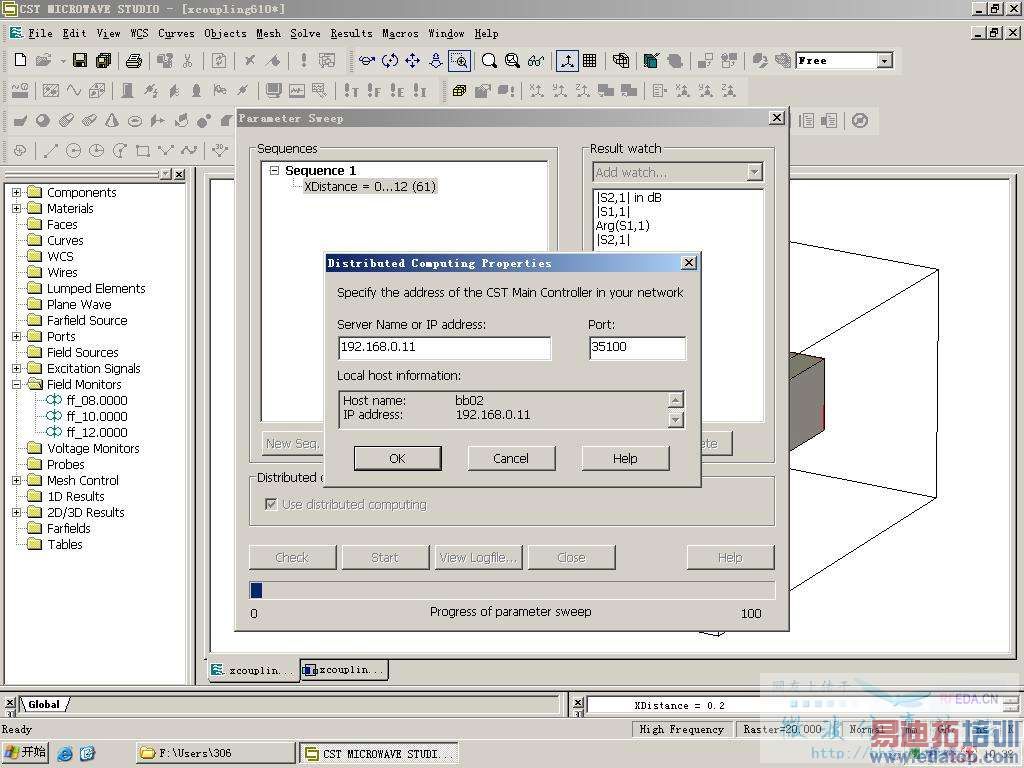Click the View Logfile button
The height and width of the screenshot is (768, 1024).
[478, 558]
